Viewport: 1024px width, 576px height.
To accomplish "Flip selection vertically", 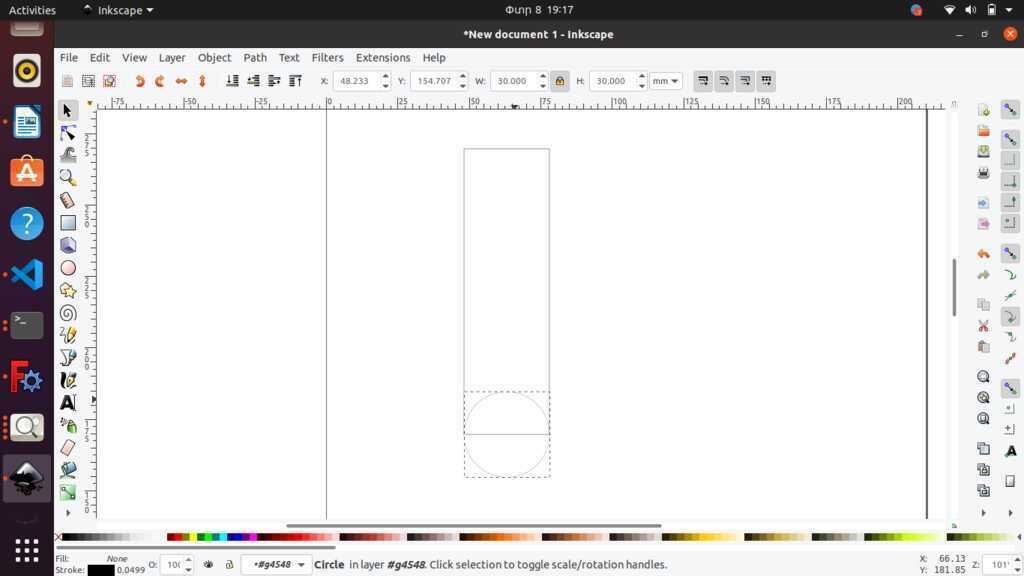I will point(202,81).
